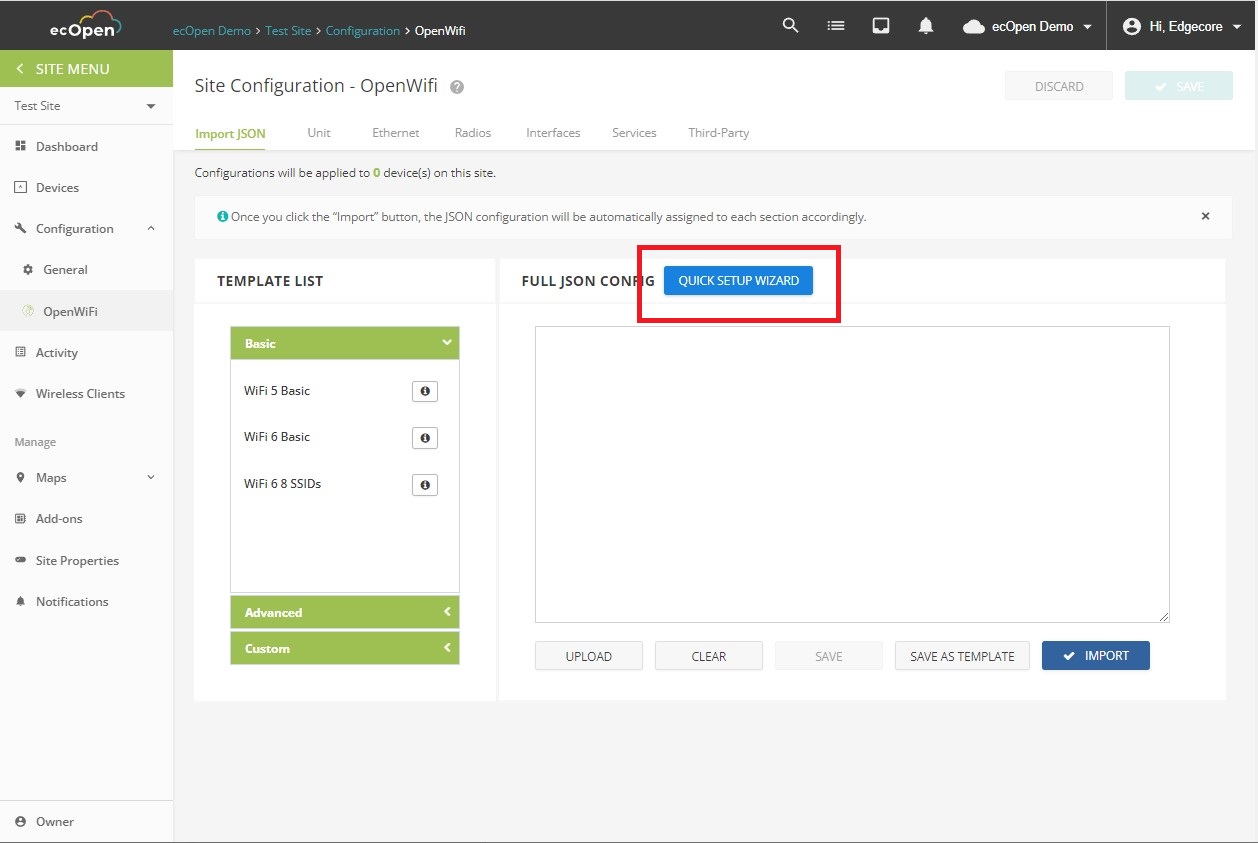
Task: Click the ecOpen logo
Action: [x=86, y=25]
